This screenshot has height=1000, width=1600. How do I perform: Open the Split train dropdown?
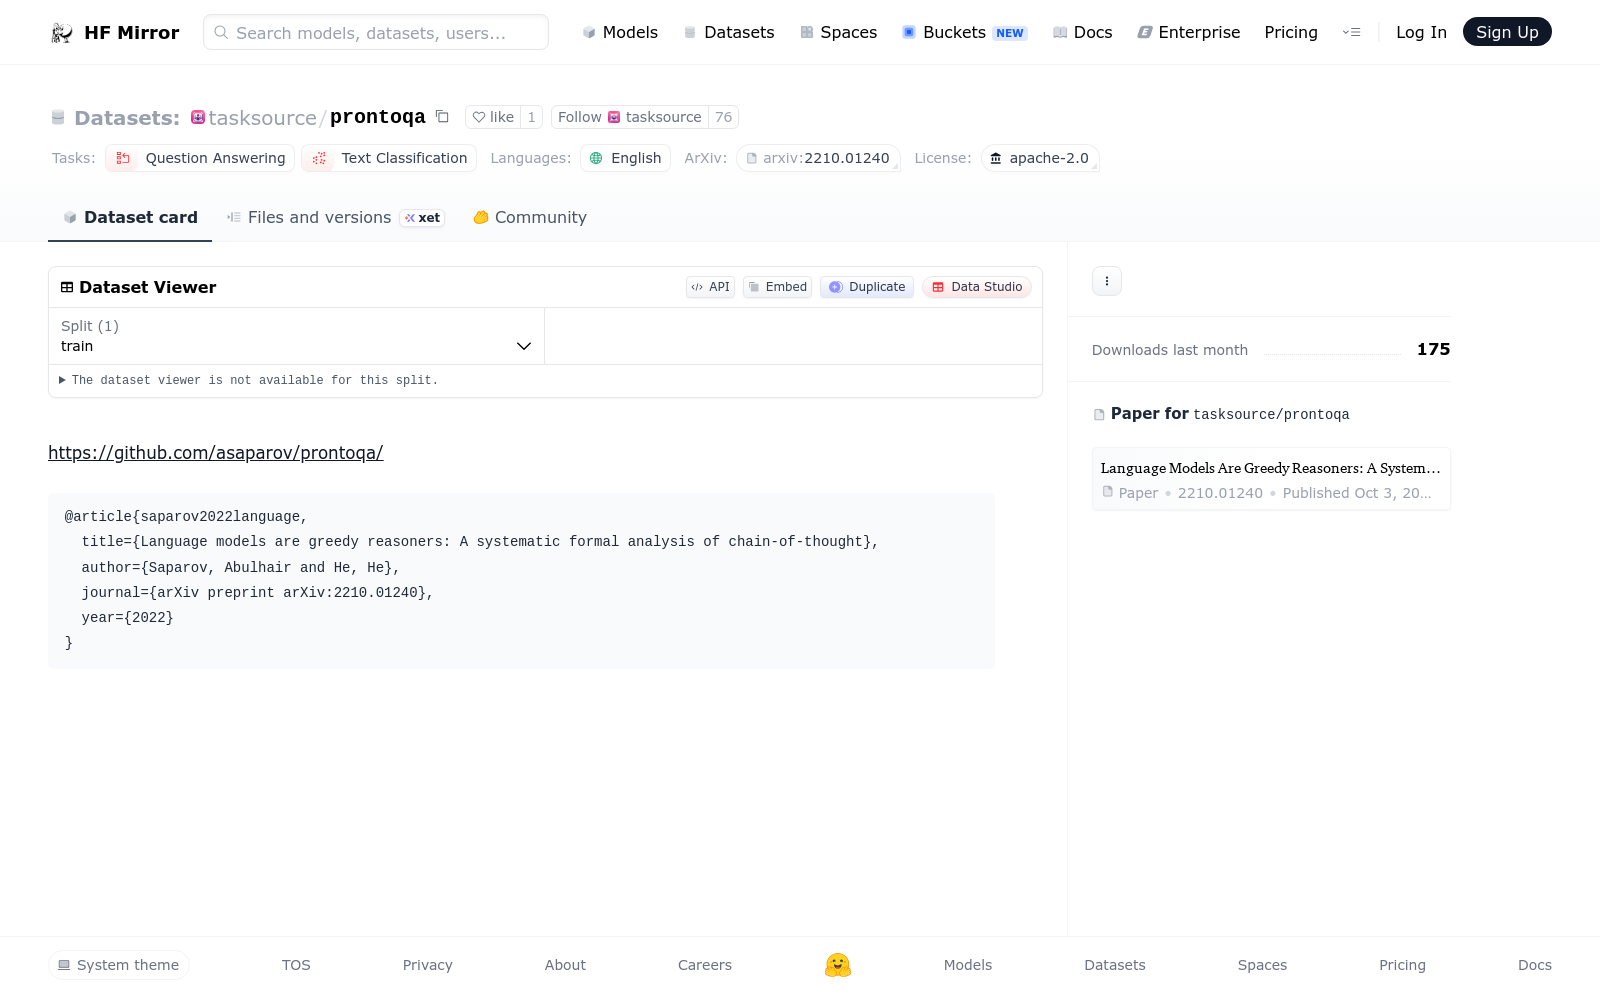pyautogui.click(x=297, y=336)
